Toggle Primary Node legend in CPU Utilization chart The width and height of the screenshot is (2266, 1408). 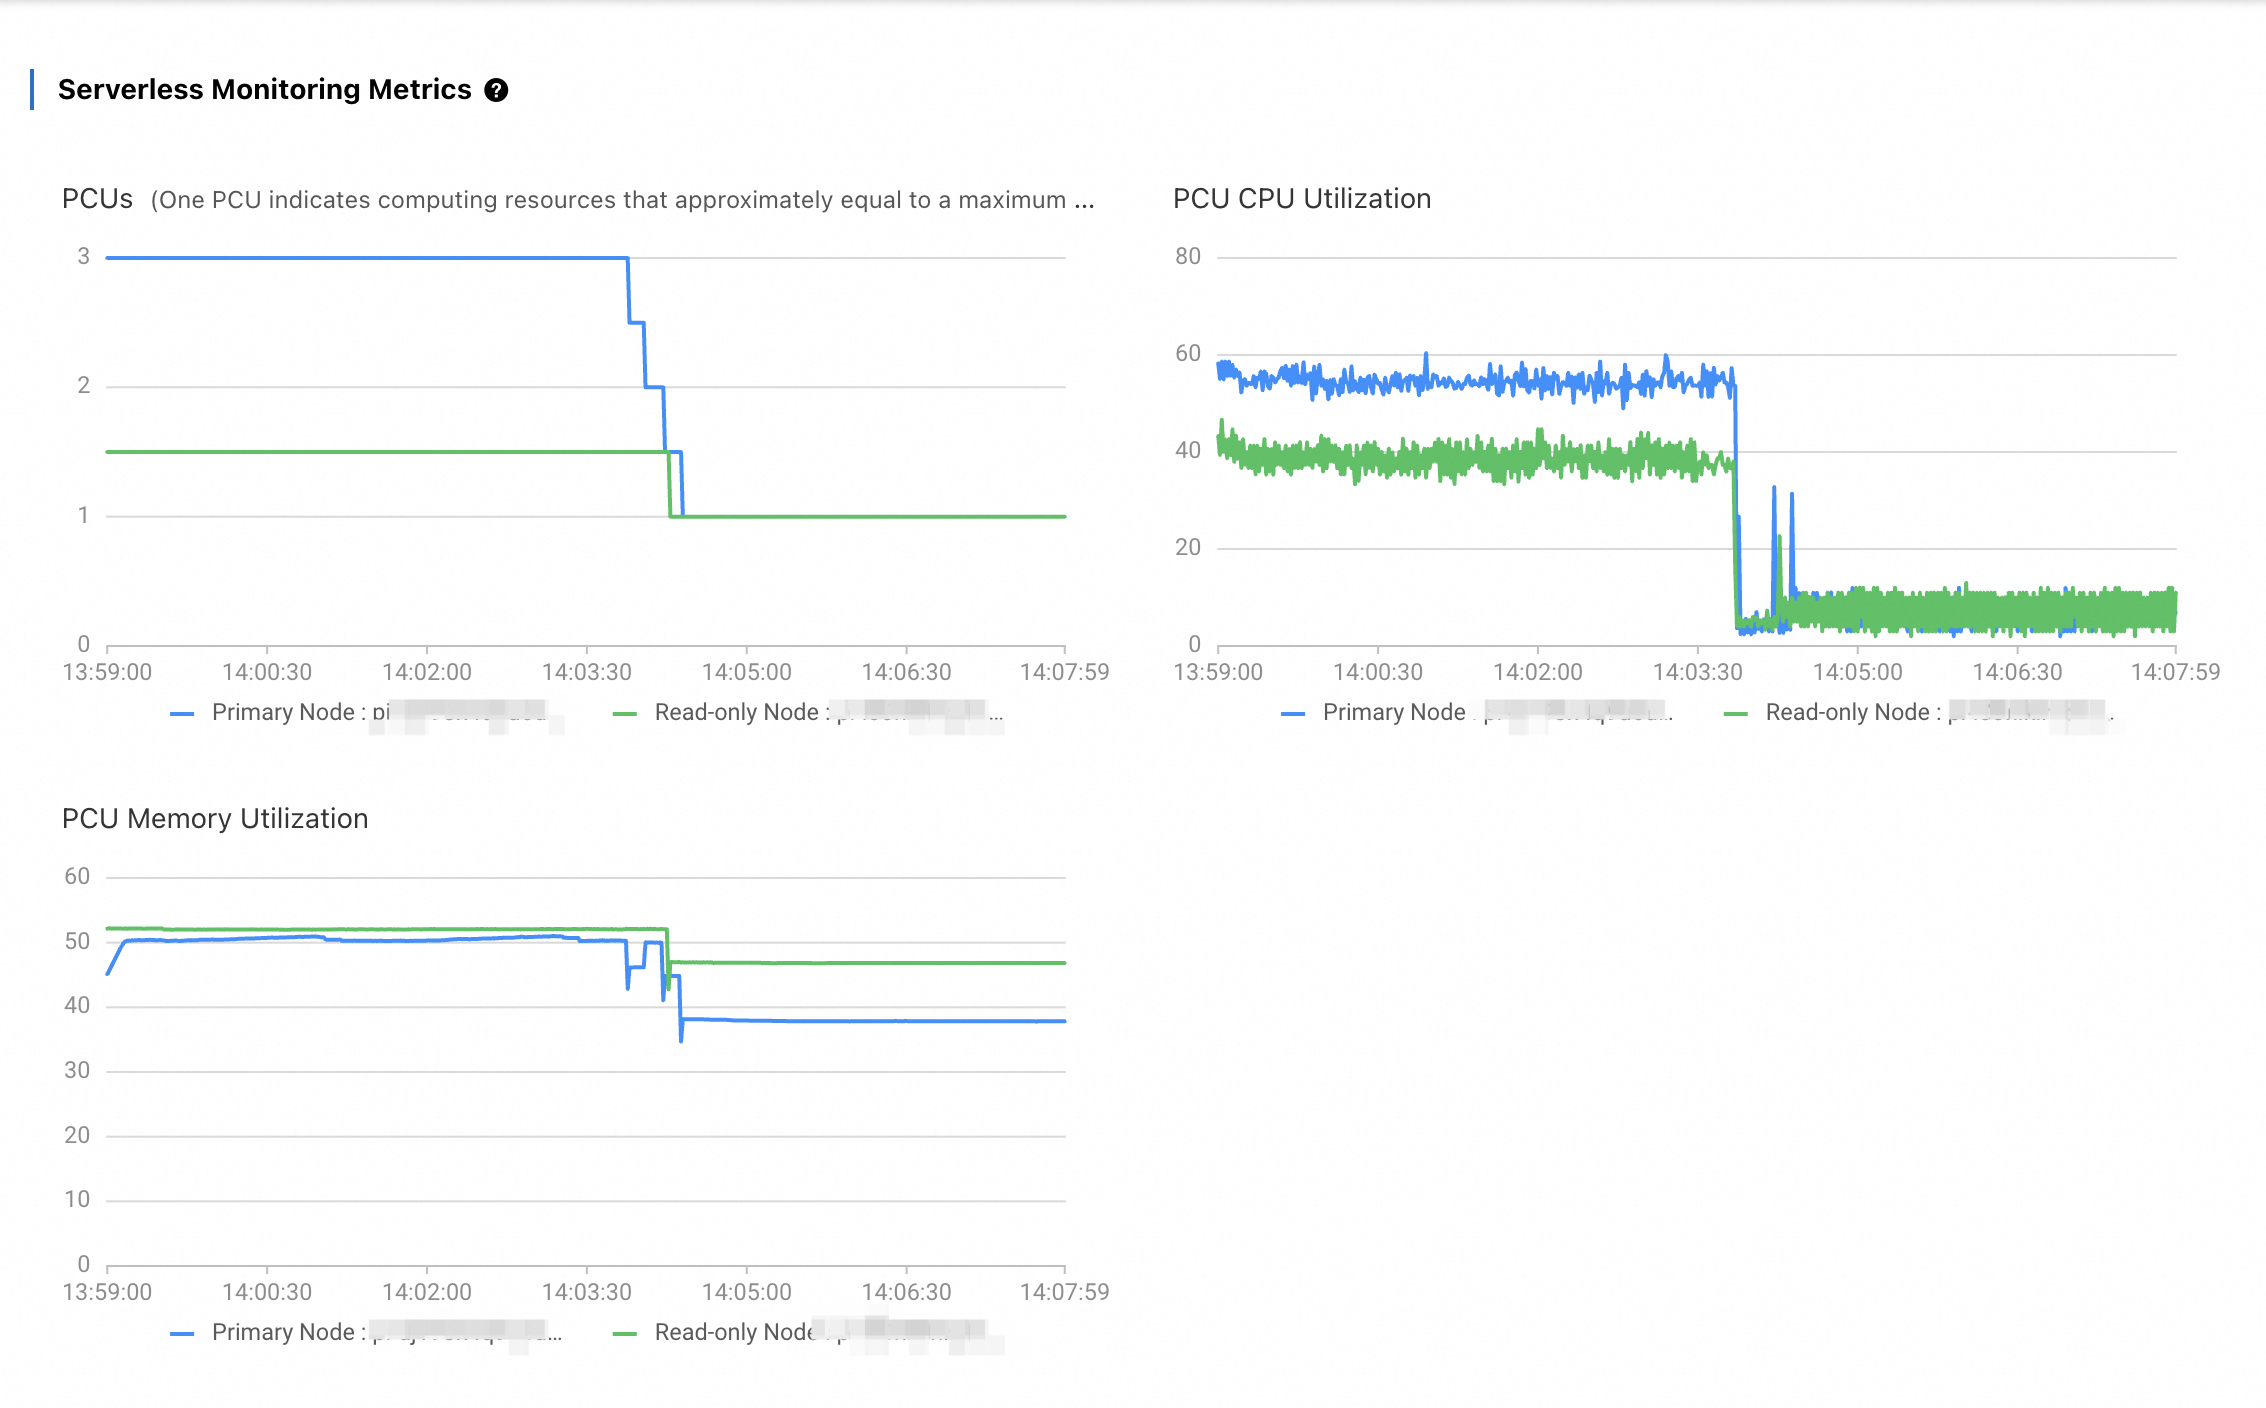(1477, 713)
